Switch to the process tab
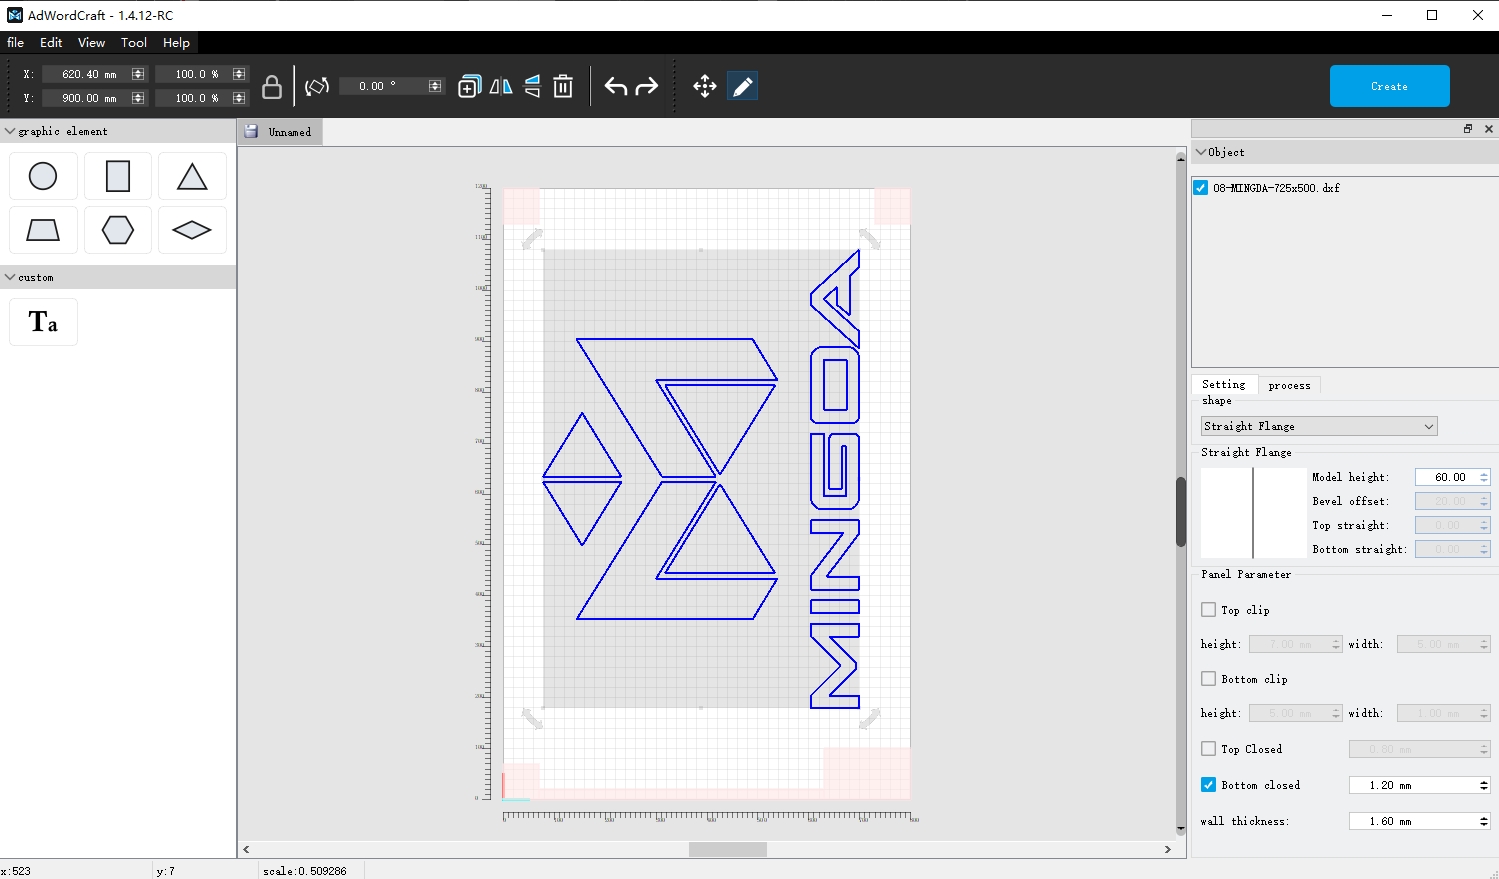 coord(1289,385)
